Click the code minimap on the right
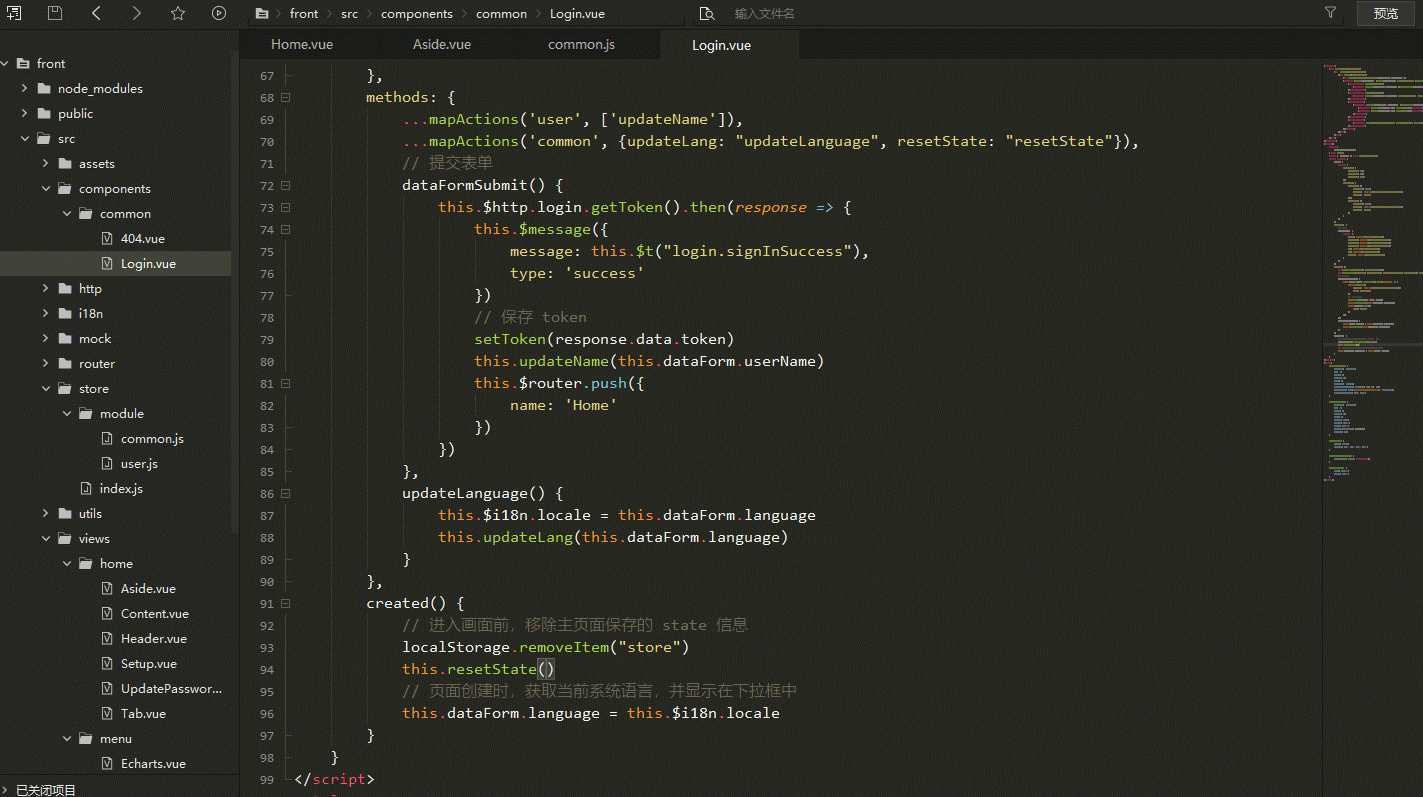Screen dimensions: 1423x797 [1371, 275]
